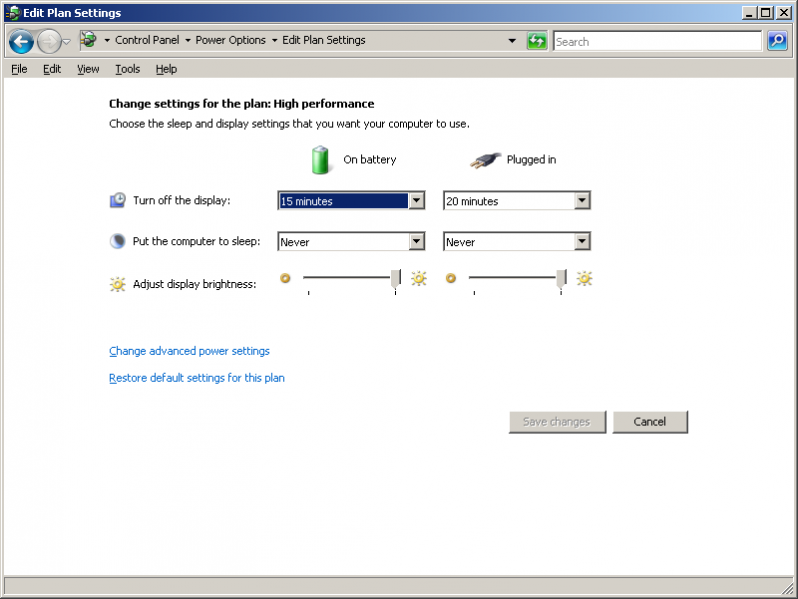Click the power plug icon

point(485,160)
